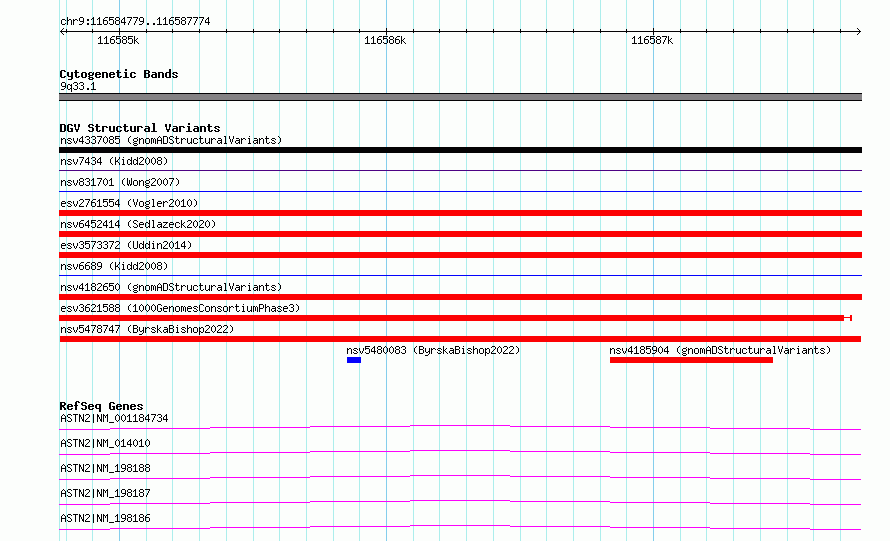Click the 9q33.1 cytogenetic band label
Screen dimensions: 890x541
point(78,86)
